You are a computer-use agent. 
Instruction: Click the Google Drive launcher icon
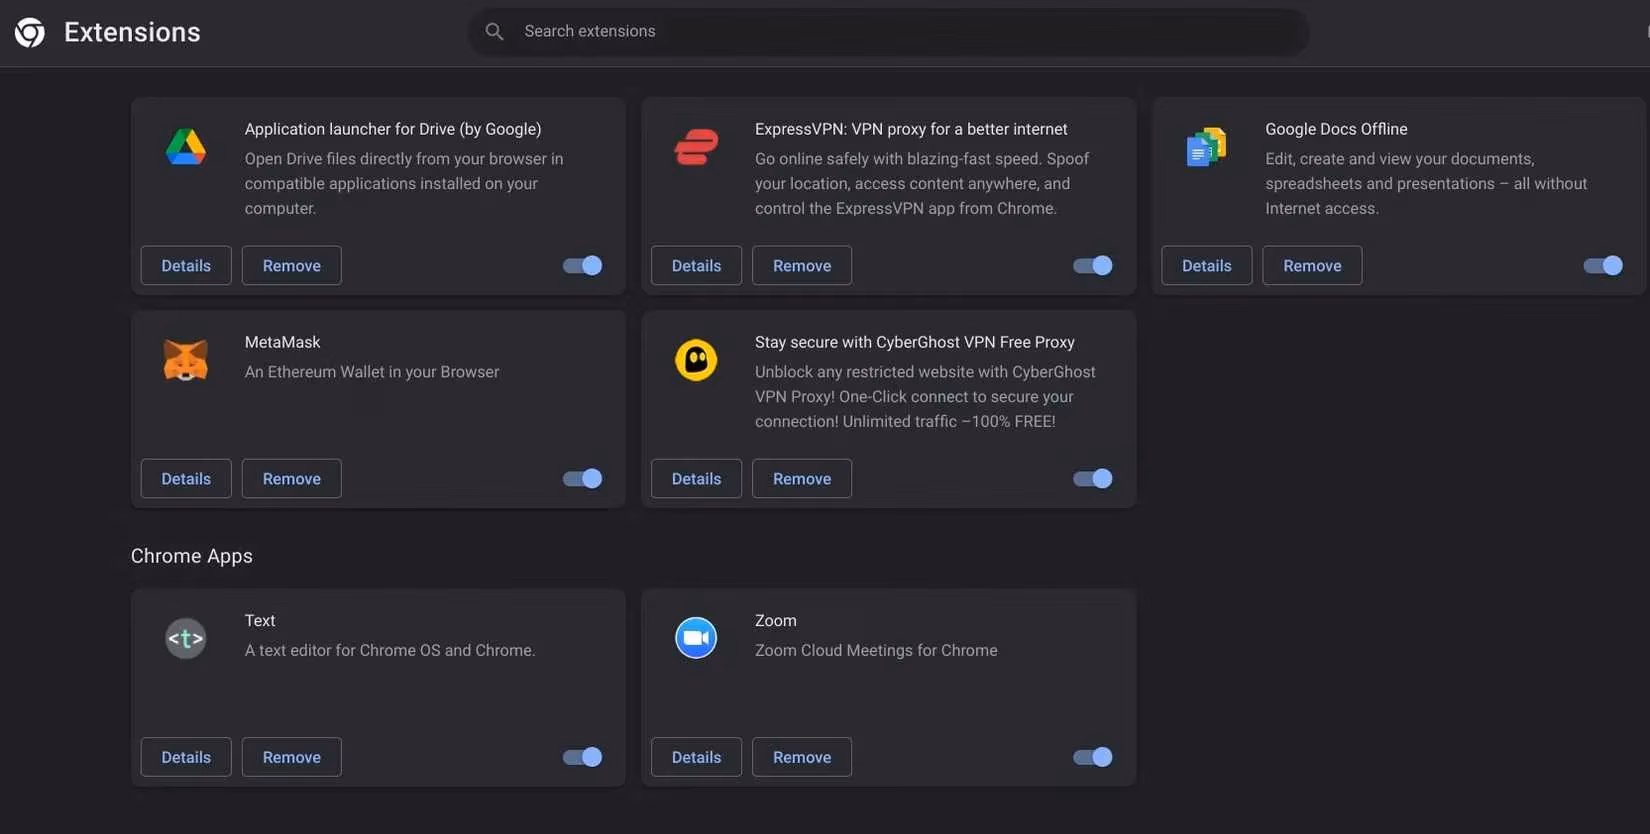186,147
